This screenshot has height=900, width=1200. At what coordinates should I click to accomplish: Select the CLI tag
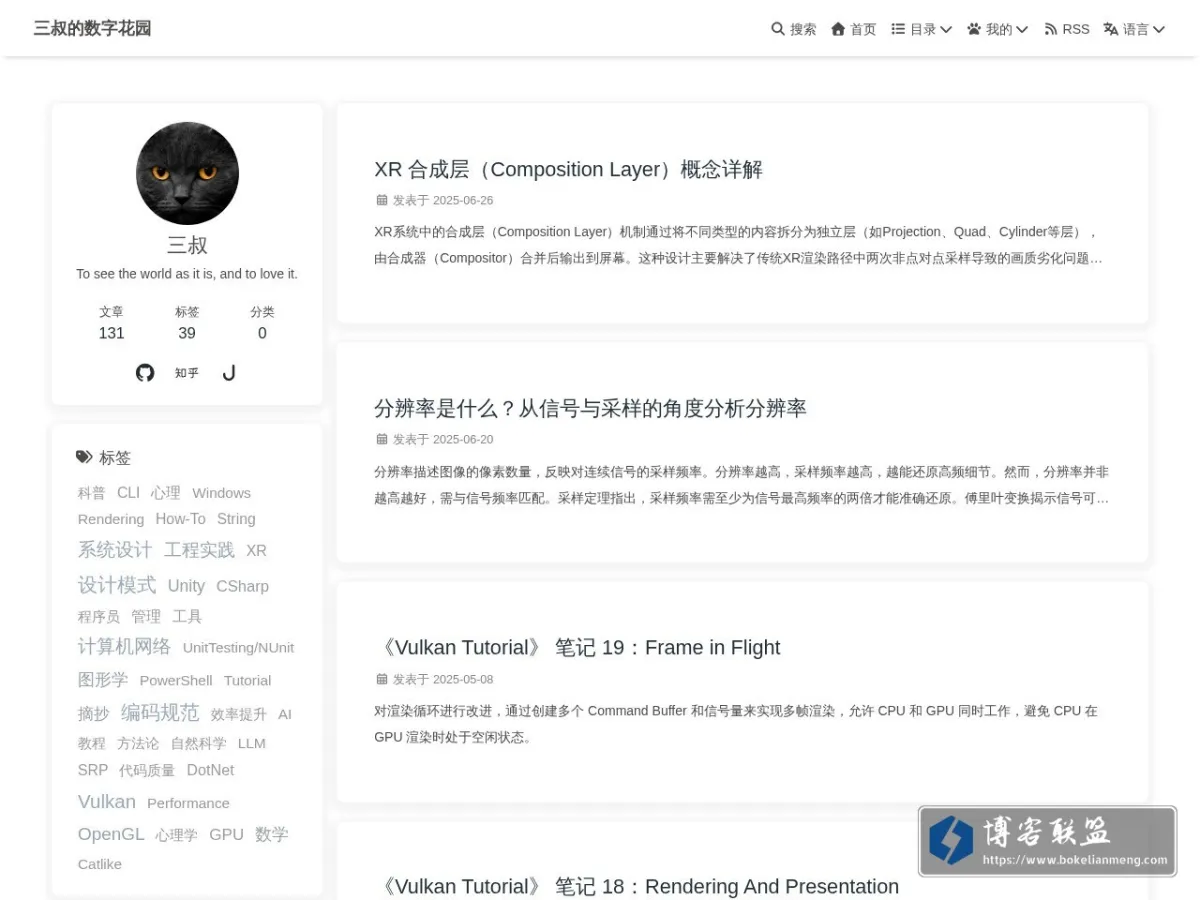(128, 492)
